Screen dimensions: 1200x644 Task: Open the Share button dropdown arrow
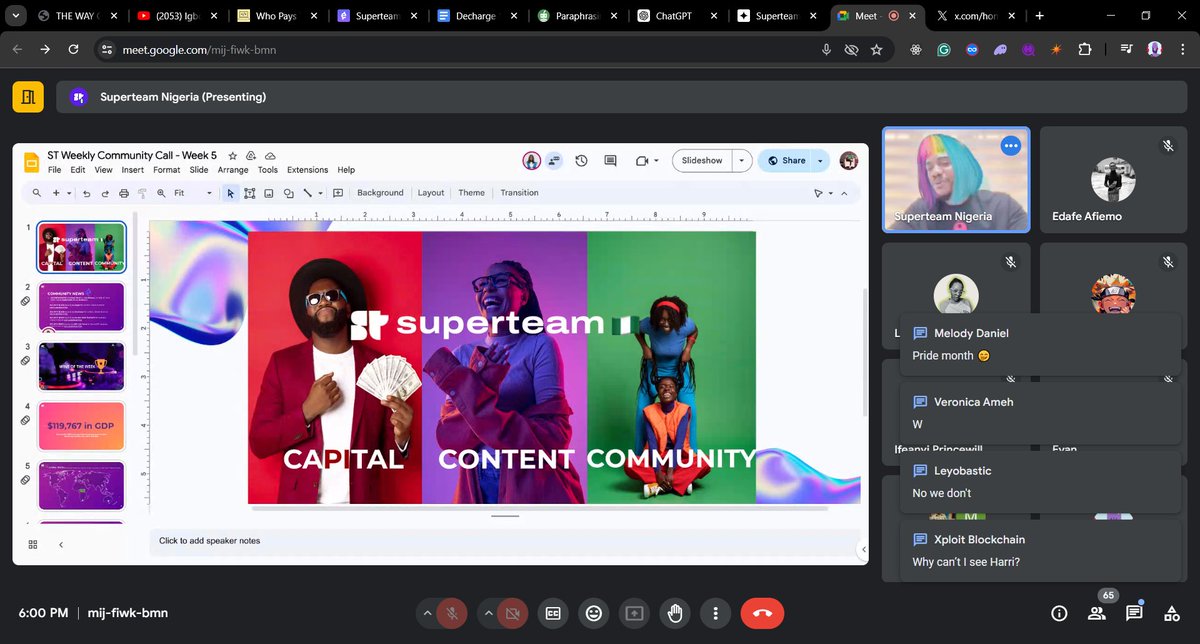coord(820,160)
